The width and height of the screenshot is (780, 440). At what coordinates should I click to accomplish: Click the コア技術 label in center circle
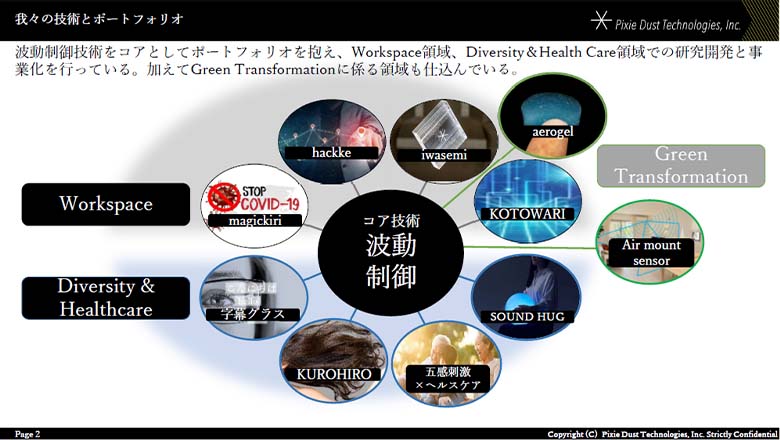coord(391,220)
